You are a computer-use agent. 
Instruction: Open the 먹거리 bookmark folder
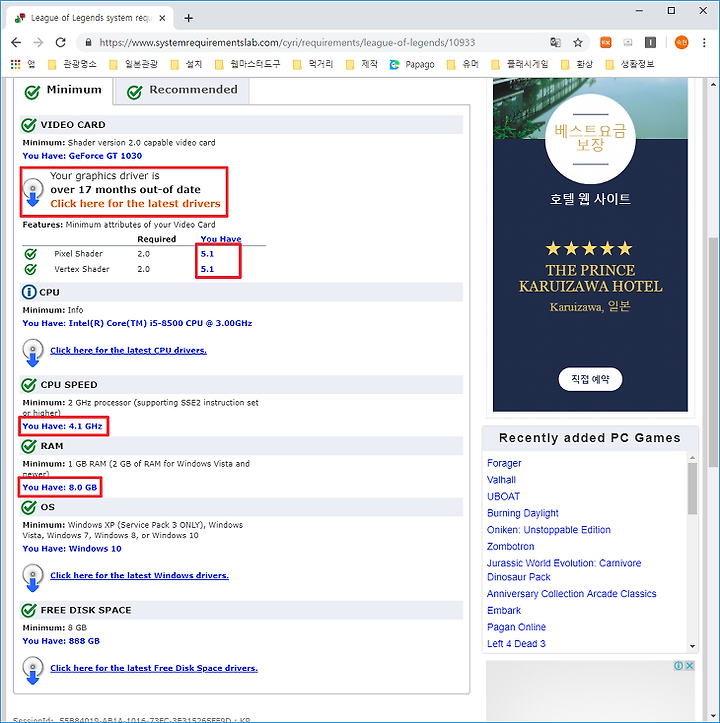(x=313, y=64)
